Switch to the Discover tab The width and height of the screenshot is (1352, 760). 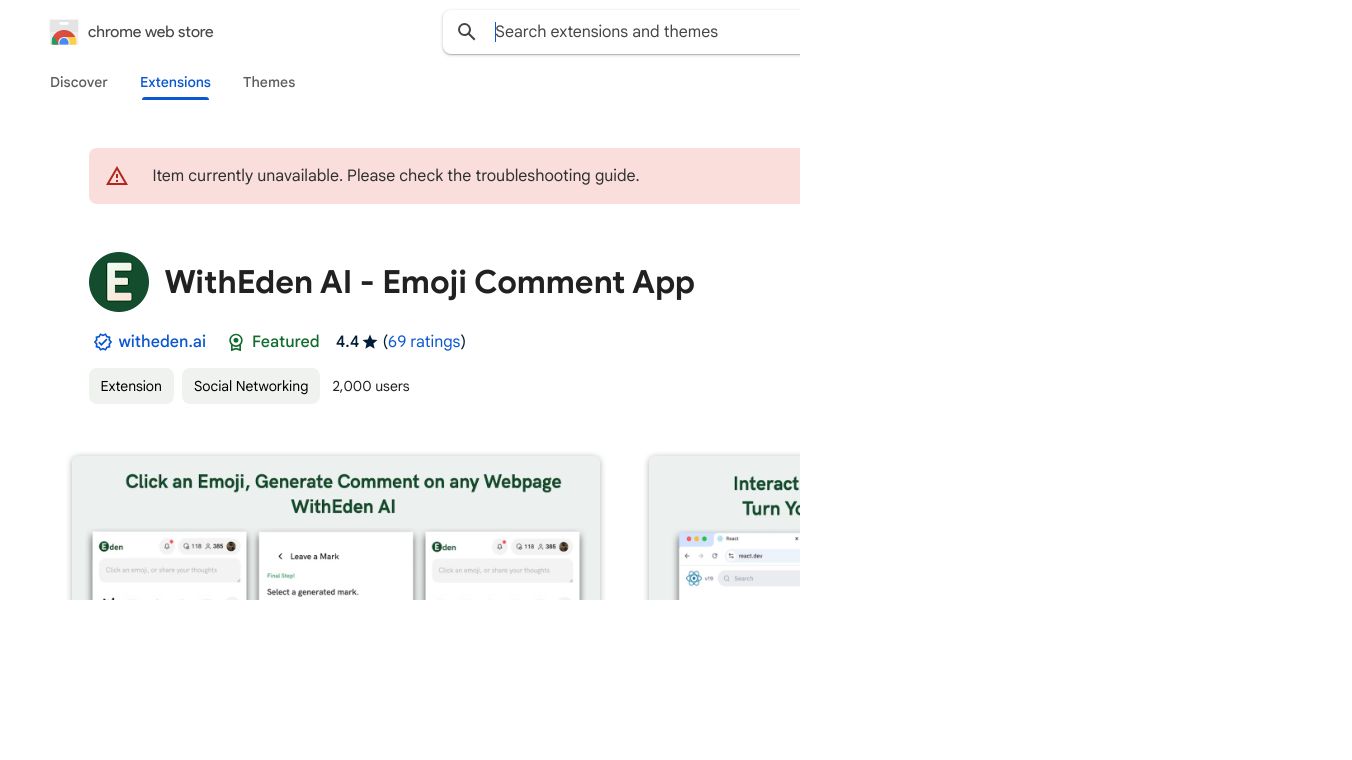[79, 82]
